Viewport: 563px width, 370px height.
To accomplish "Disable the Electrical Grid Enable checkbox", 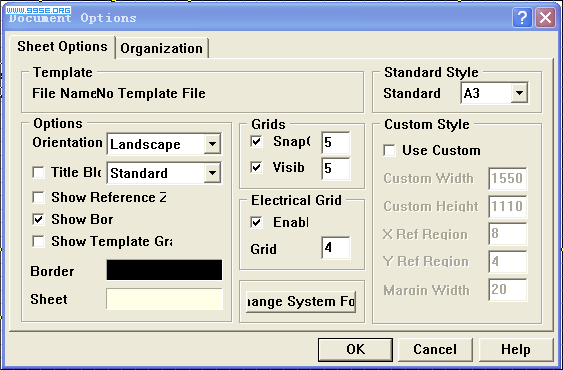I will coord(256,222).
